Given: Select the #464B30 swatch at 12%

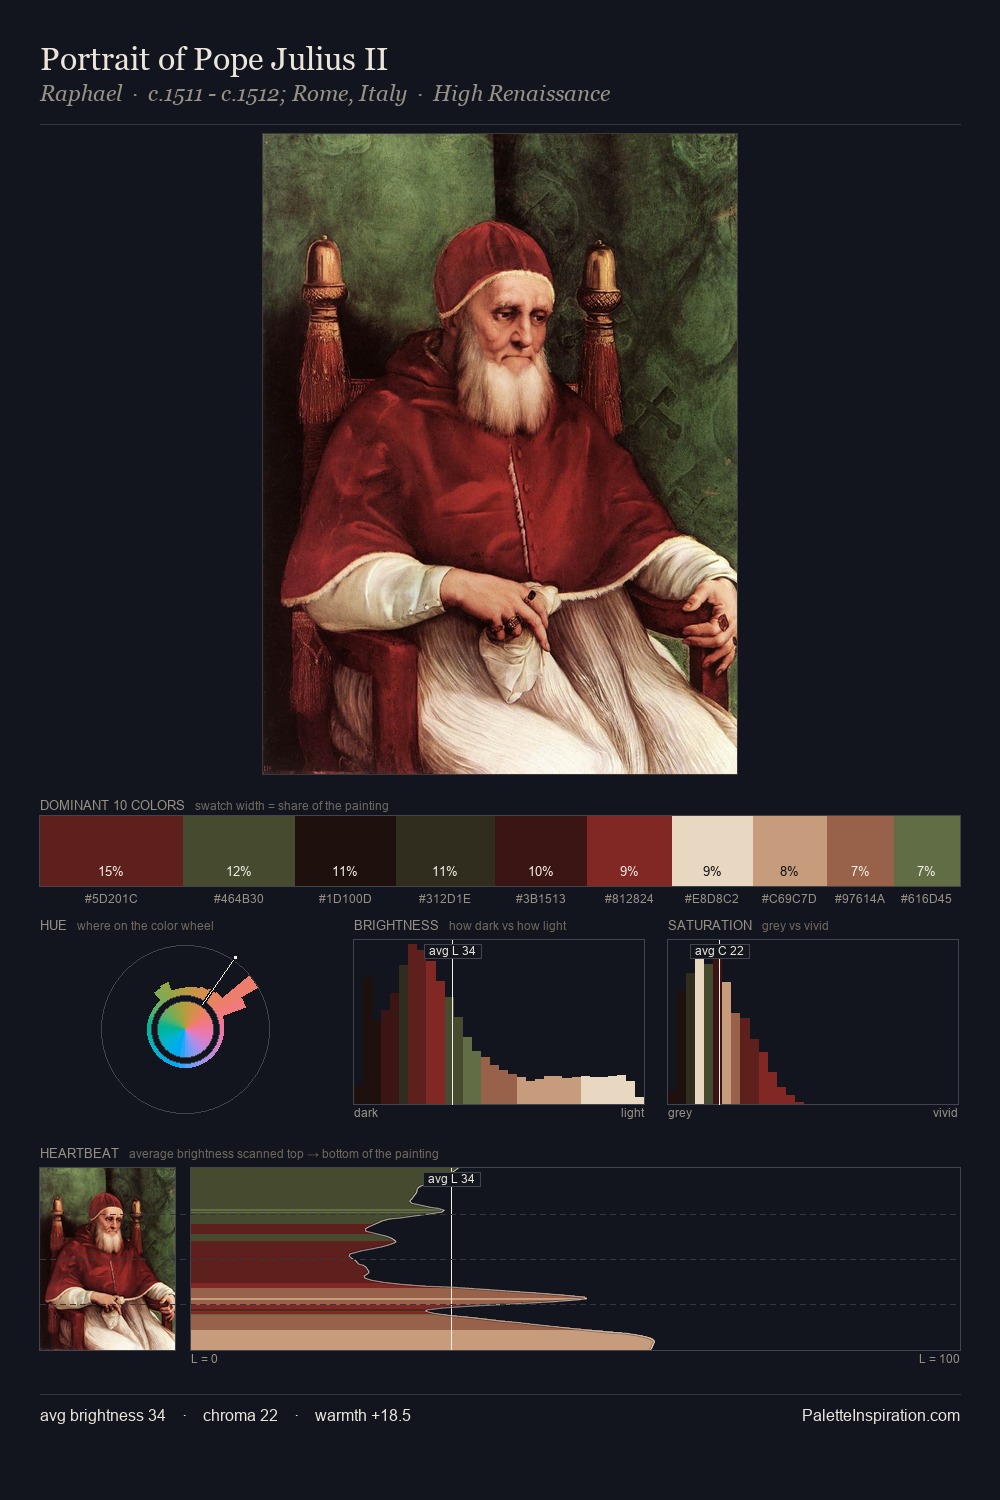Looking at the screenshot, I should (x=239, y=851).
